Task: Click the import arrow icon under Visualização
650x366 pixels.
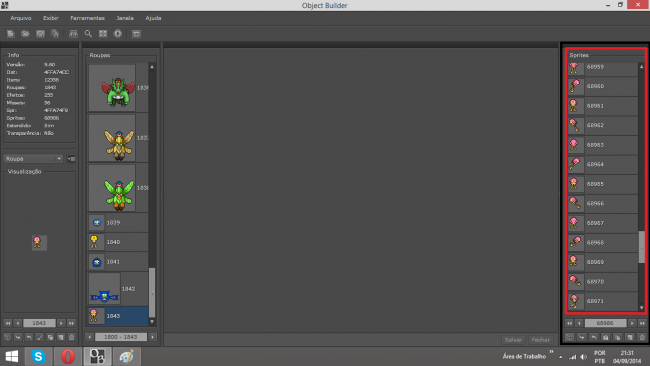Action: click(18, 337)
